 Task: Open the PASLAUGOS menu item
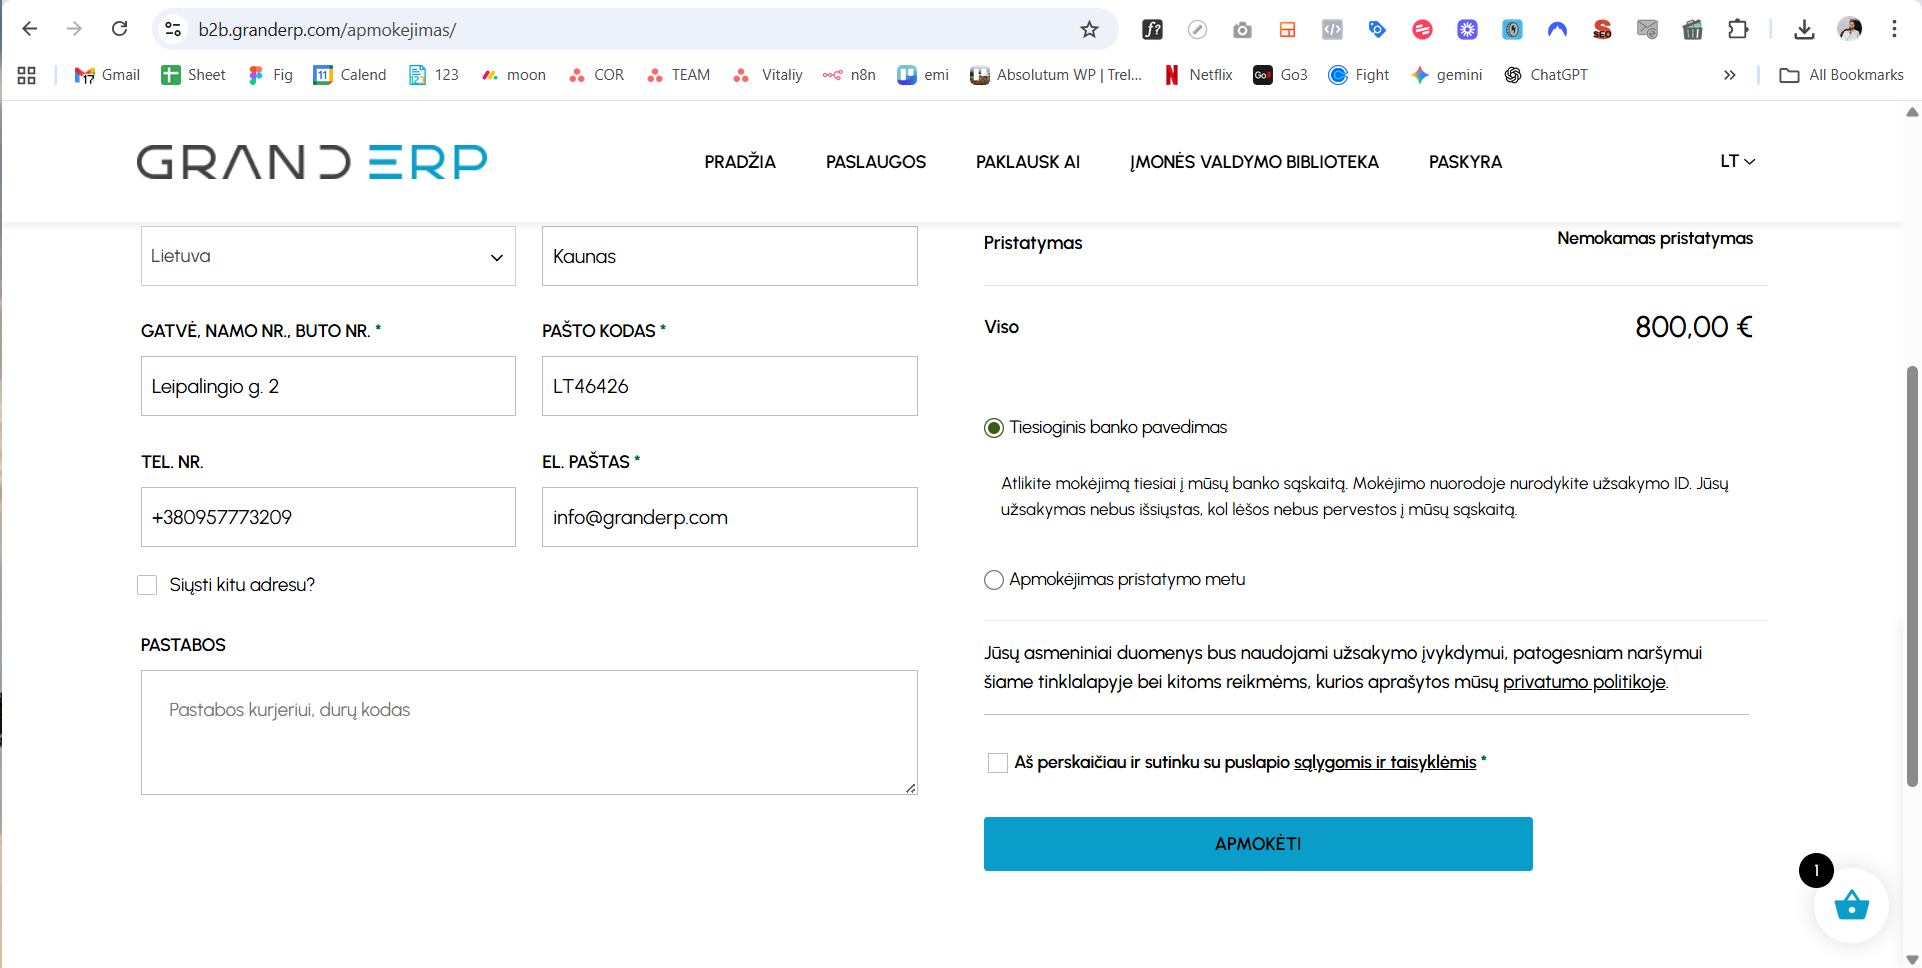pyautogui.click(x=875, y=162)
